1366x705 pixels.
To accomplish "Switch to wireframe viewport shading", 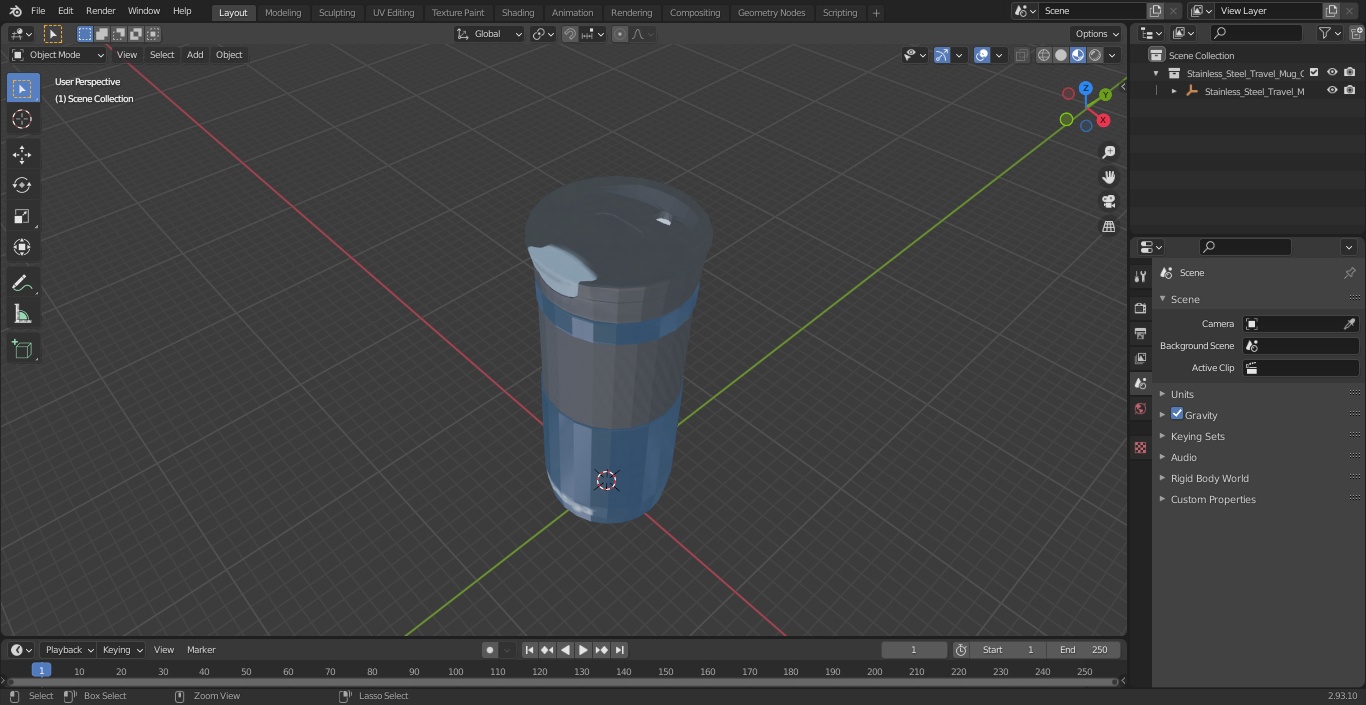I will pyautogui.click(x=1044, y=55).
